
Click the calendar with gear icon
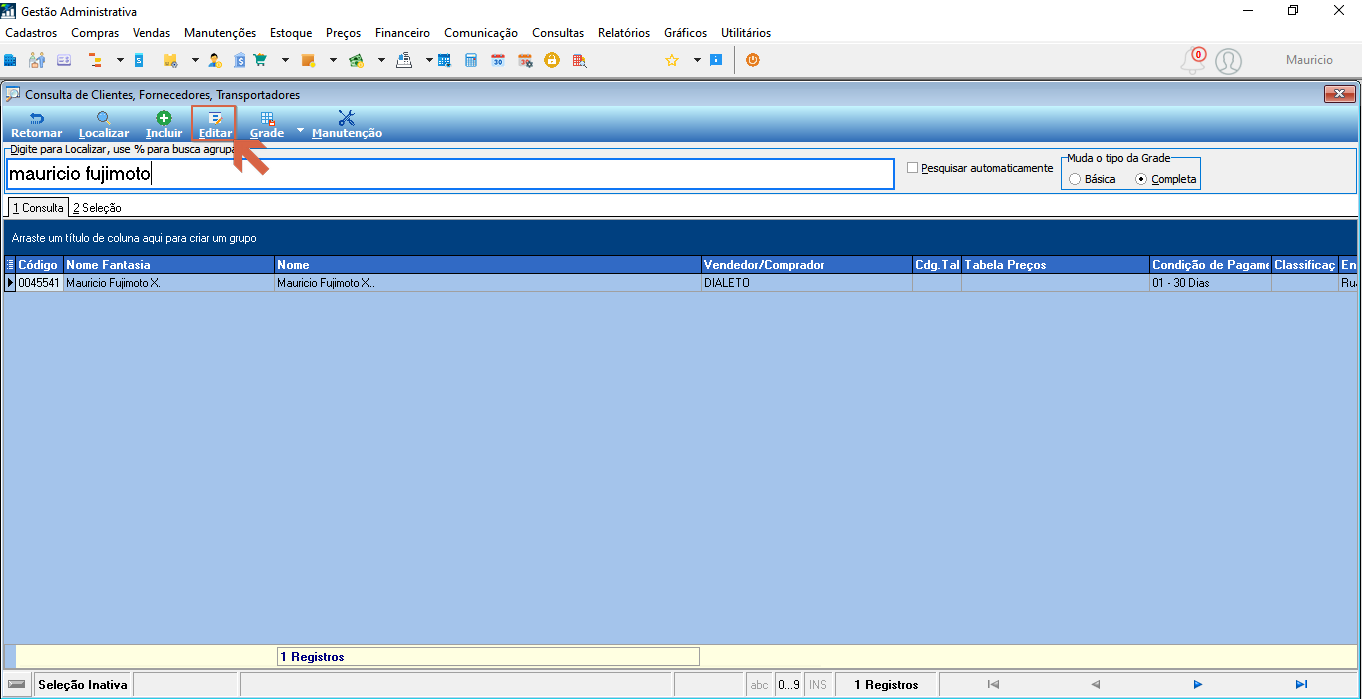[x=525, y=60]
